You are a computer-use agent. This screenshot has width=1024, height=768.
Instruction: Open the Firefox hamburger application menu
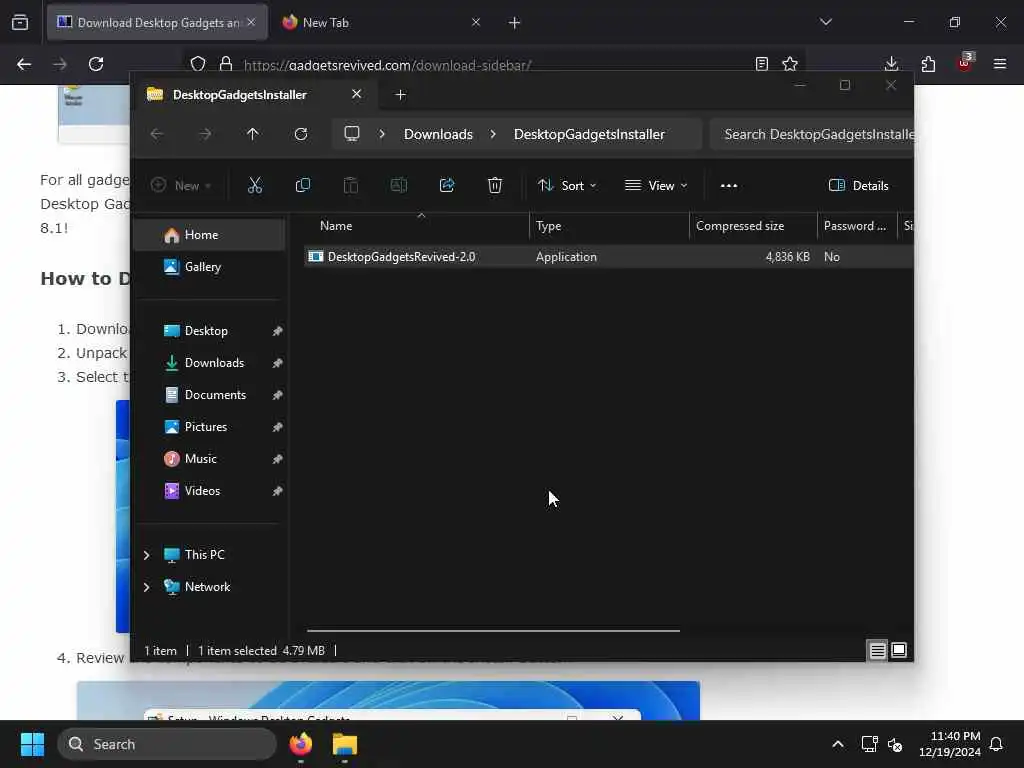point(1000,64)
